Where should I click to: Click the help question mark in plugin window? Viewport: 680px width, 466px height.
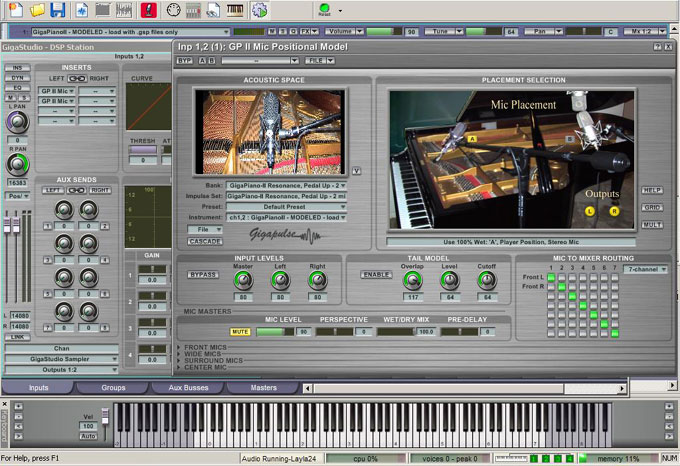coord(657,46)
